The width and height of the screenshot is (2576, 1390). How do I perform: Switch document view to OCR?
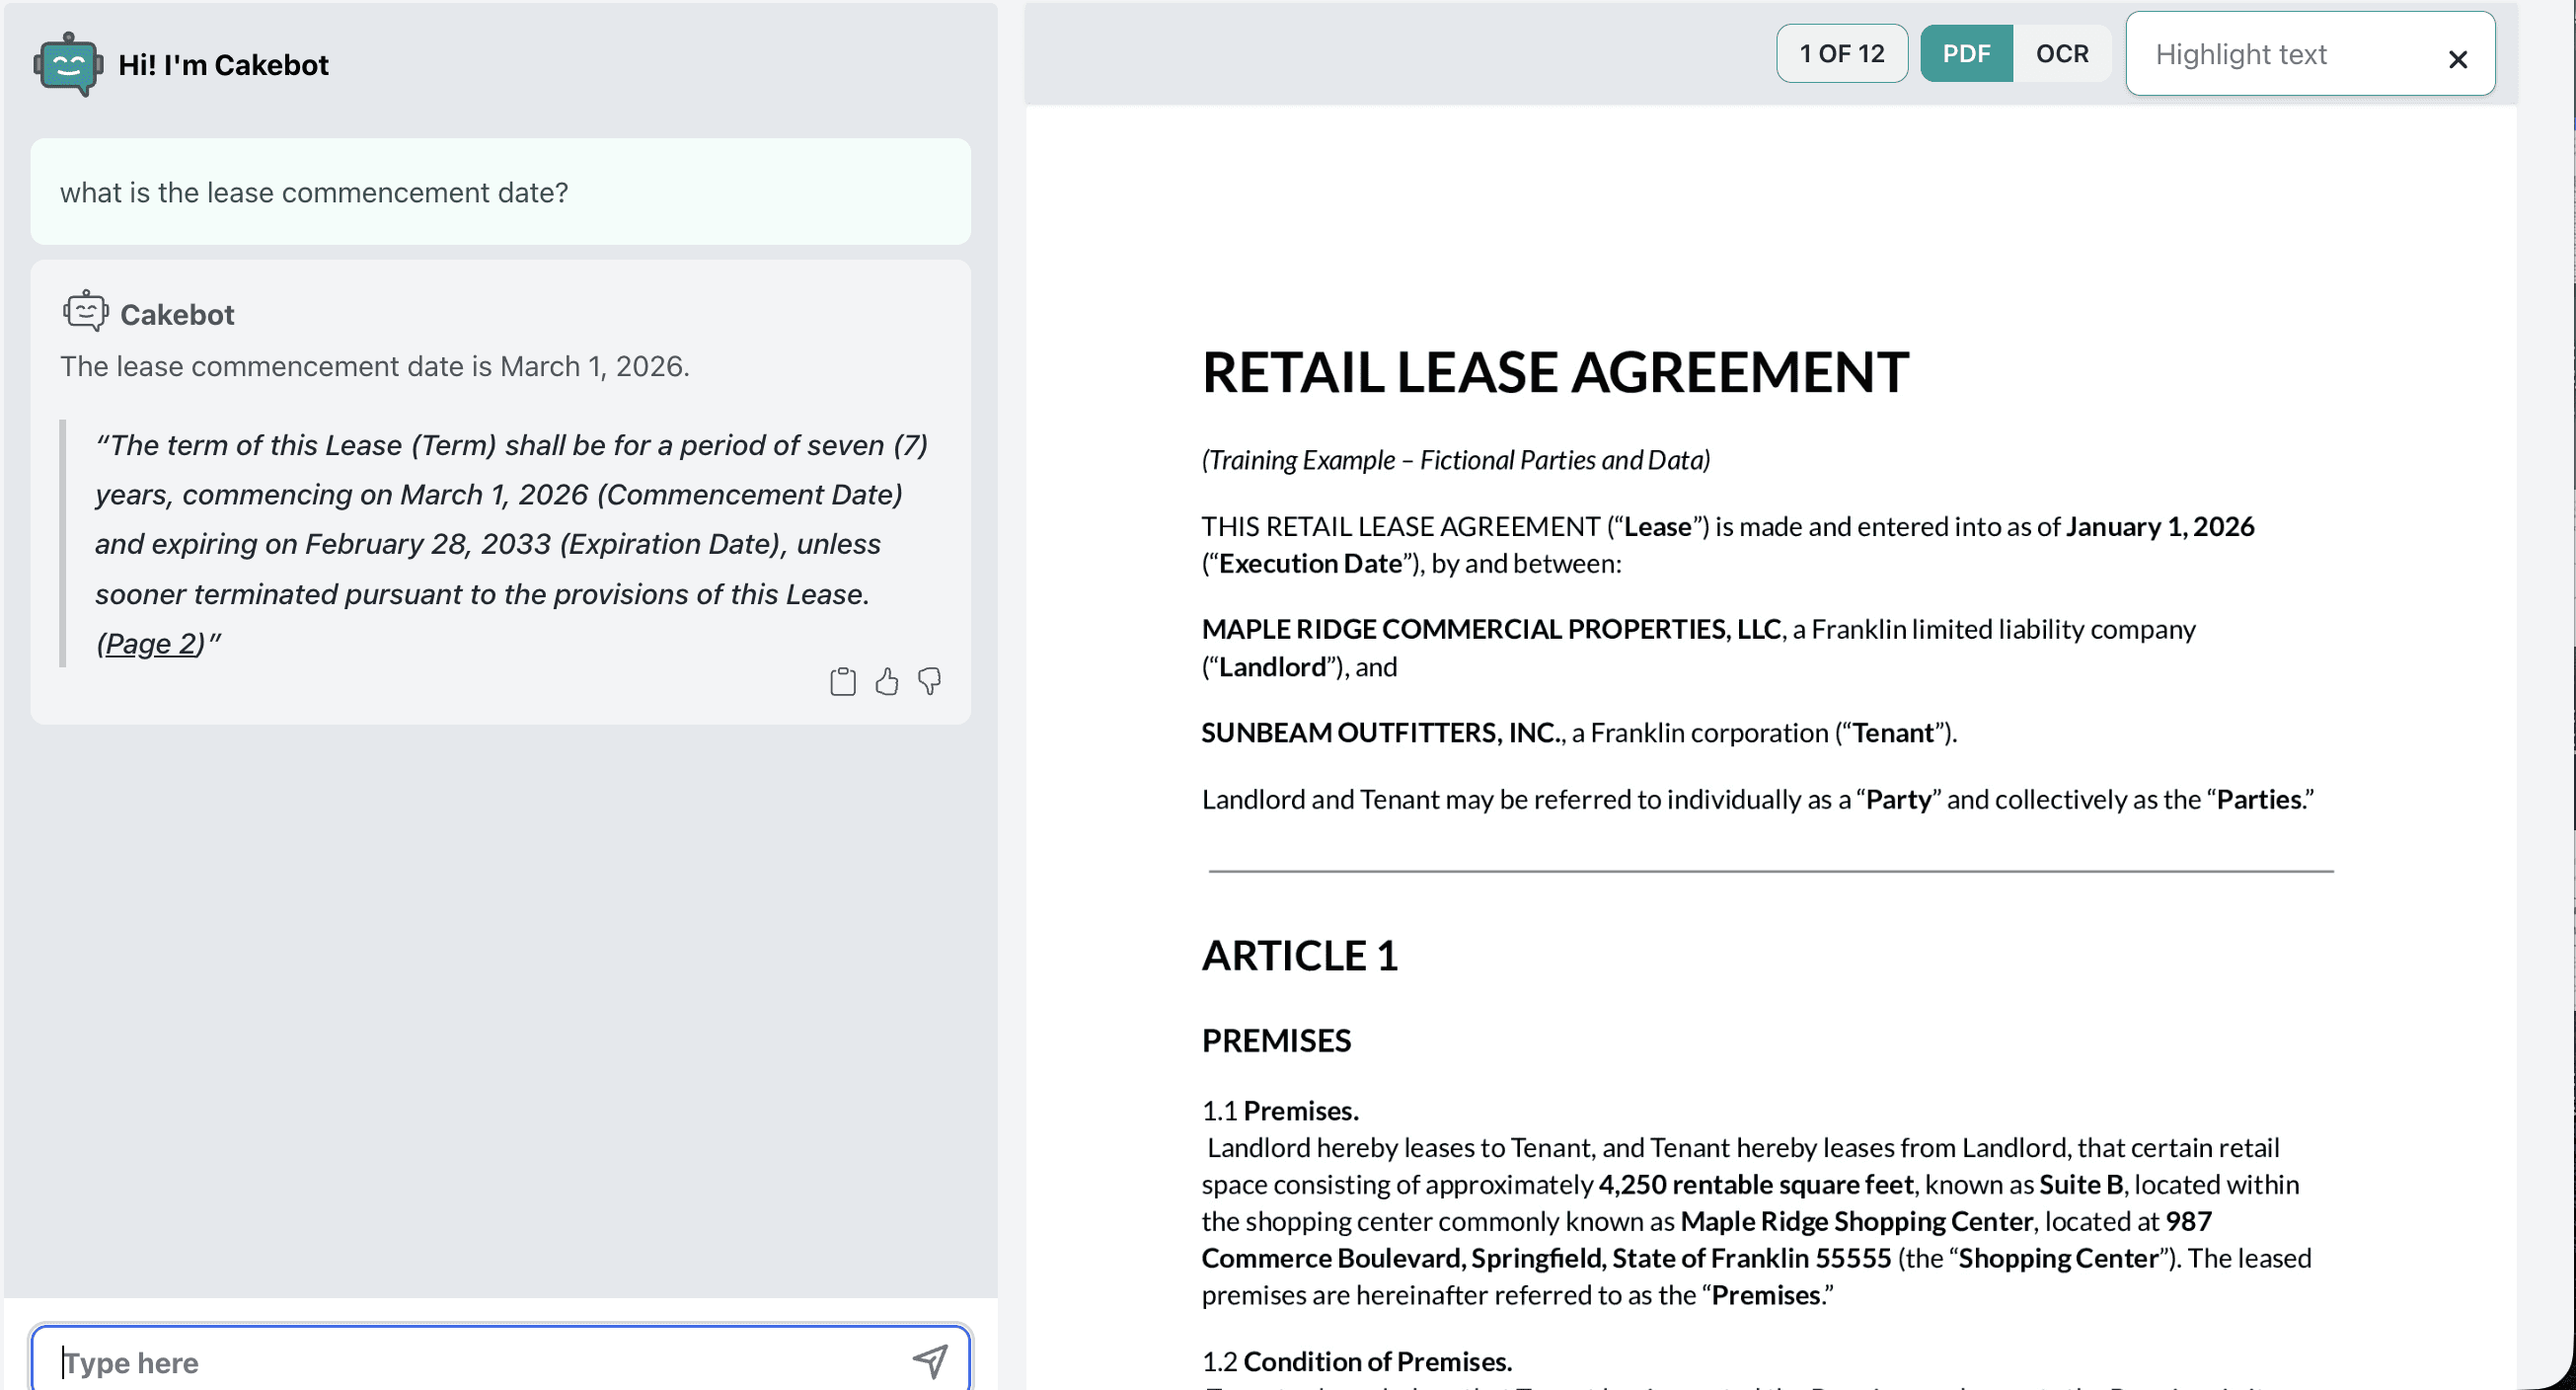[2061, 54]
